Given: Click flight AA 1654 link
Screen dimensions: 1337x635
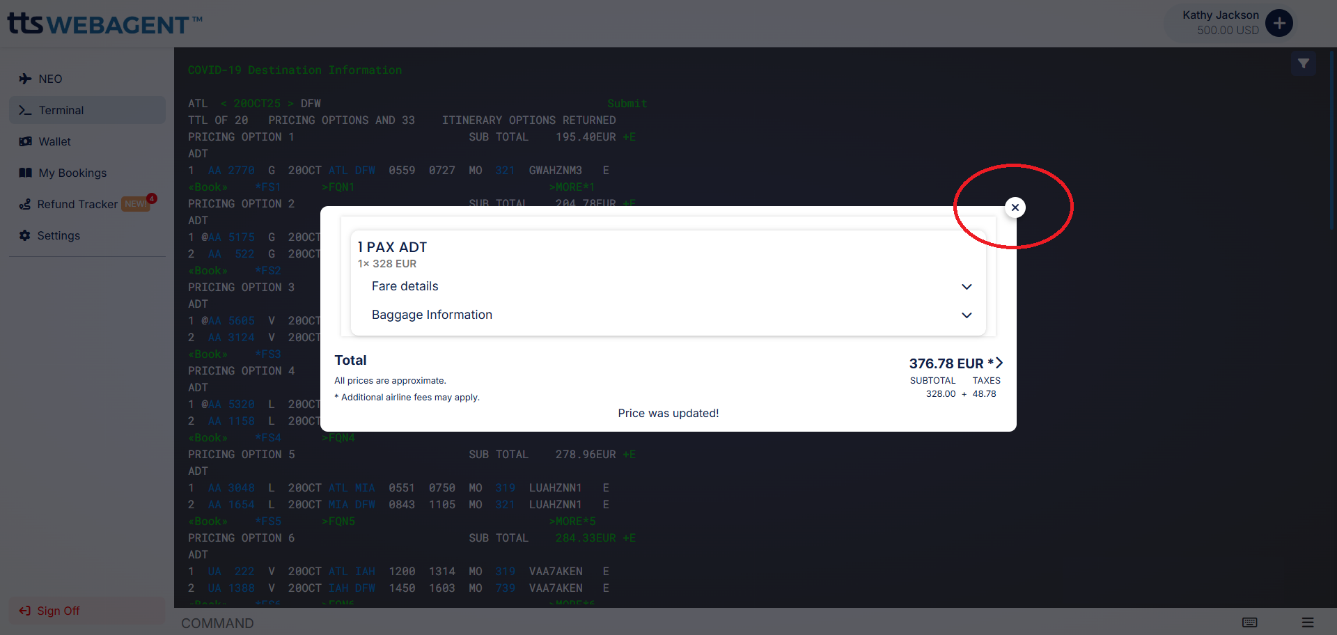Looking at the screenshot, I should pos(231,504).
